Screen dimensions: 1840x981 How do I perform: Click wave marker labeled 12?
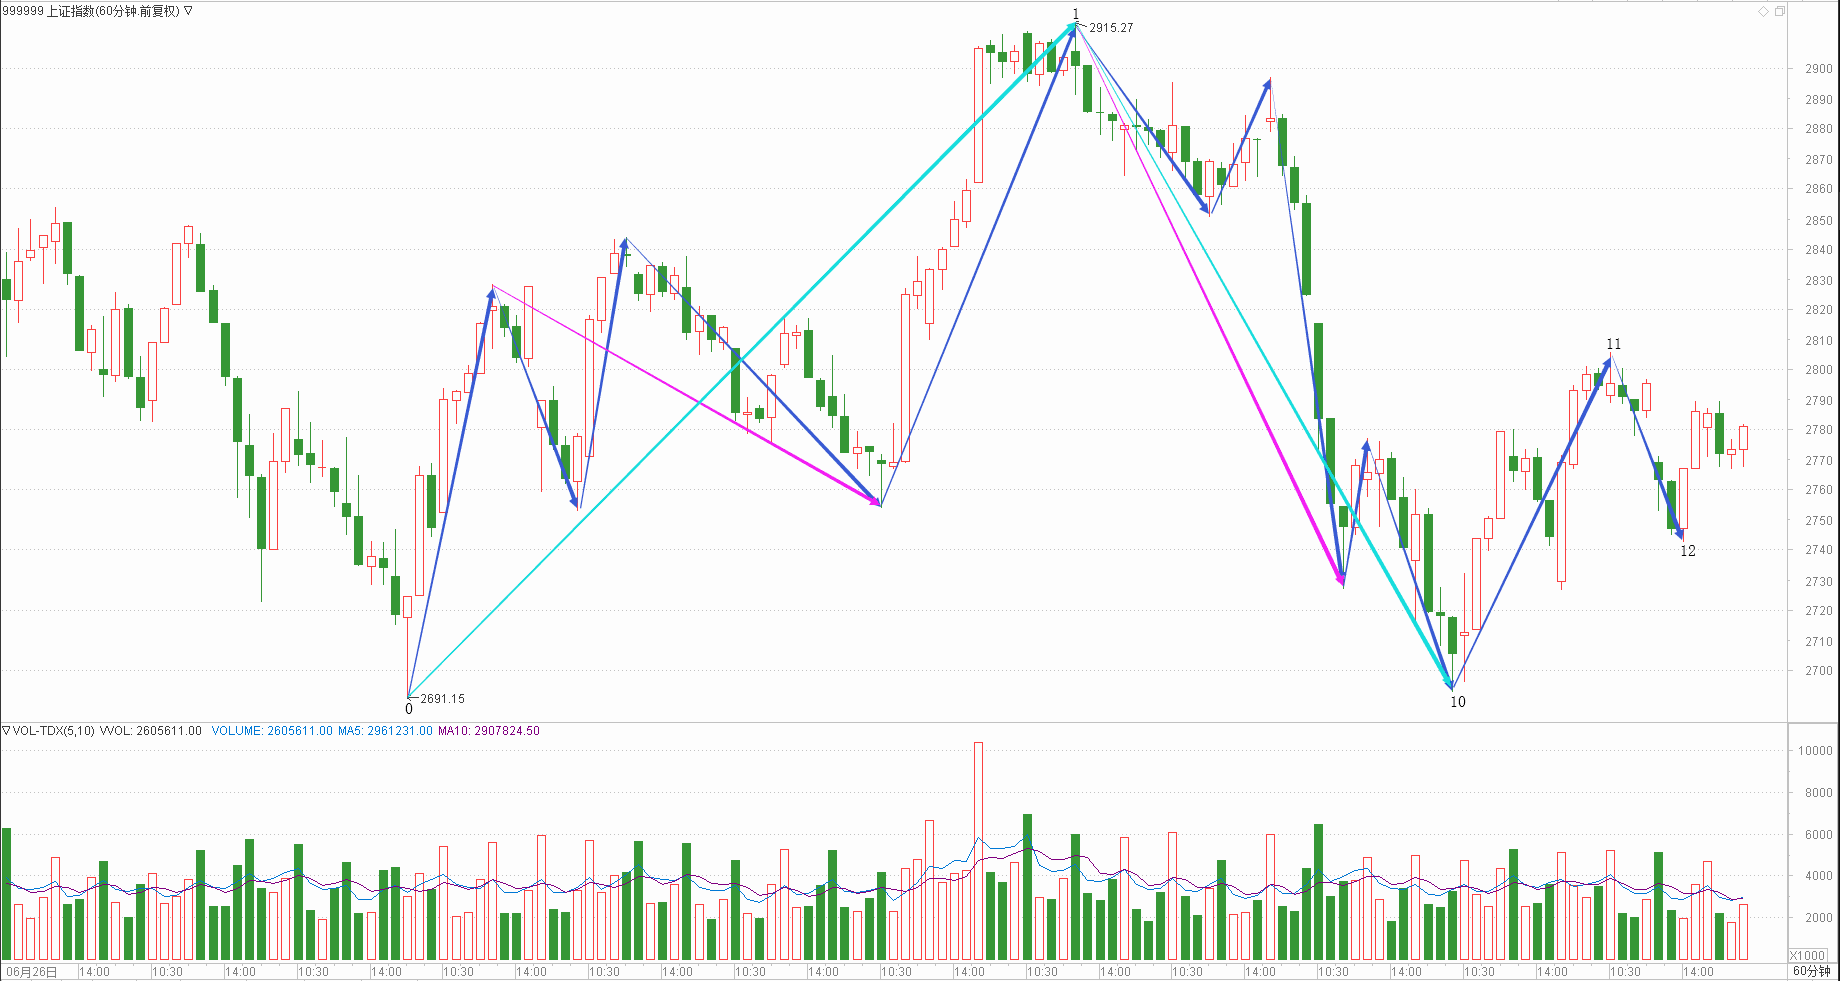[1687, 551]
